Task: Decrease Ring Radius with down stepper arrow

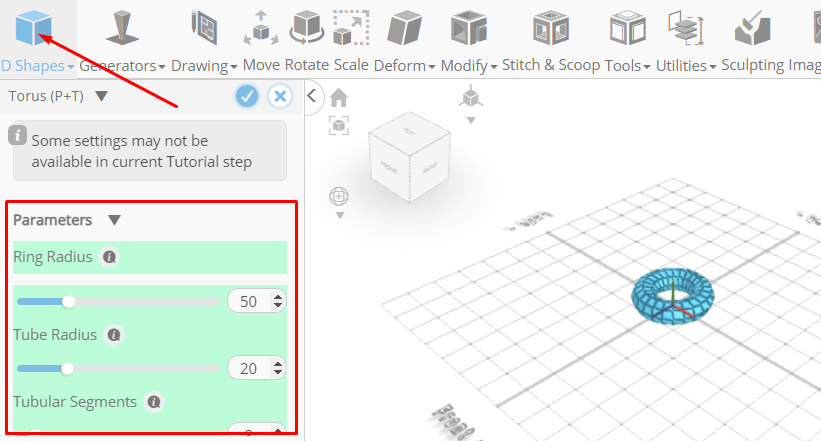Action: click(278, 306)
